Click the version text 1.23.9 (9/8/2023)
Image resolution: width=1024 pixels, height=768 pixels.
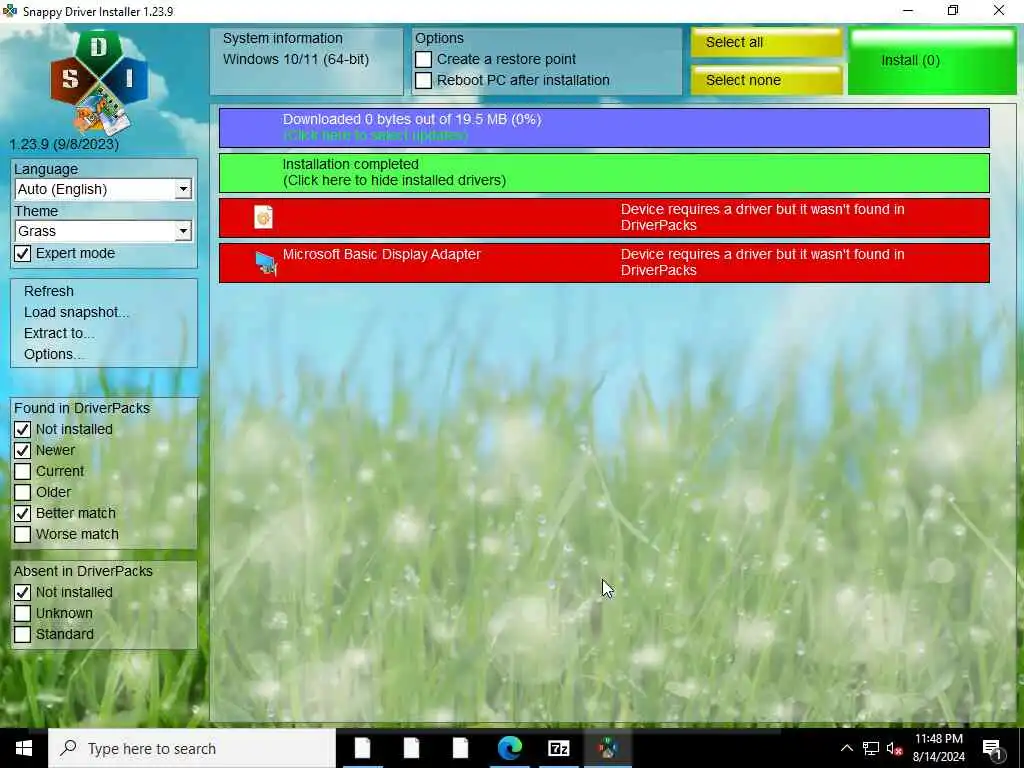click(x=64, y=144)
